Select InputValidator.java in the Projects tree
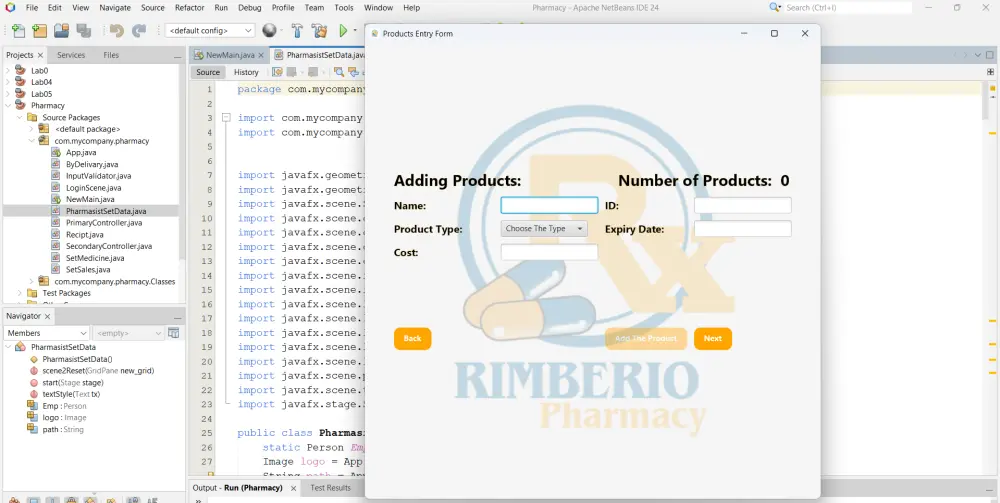 (98, 176)
